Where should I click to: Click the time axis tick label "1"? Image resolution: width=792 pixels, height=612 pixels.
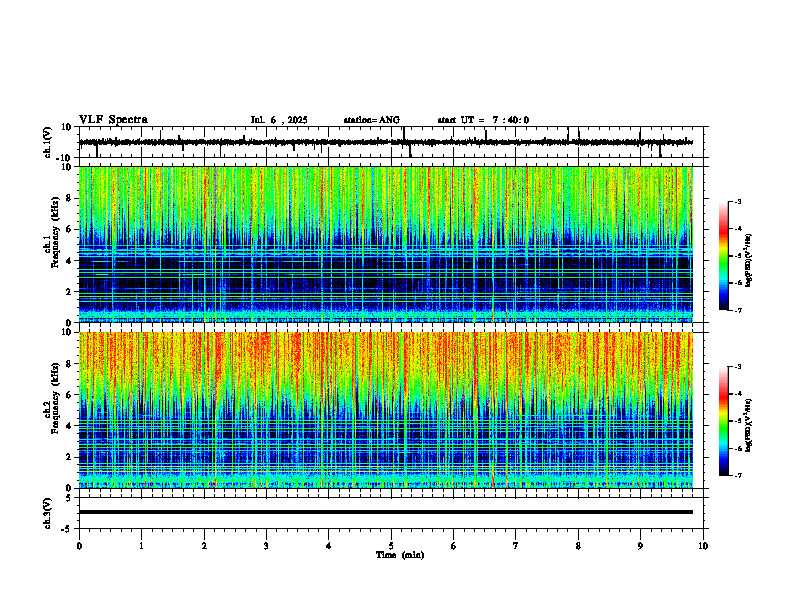point(141,546)
